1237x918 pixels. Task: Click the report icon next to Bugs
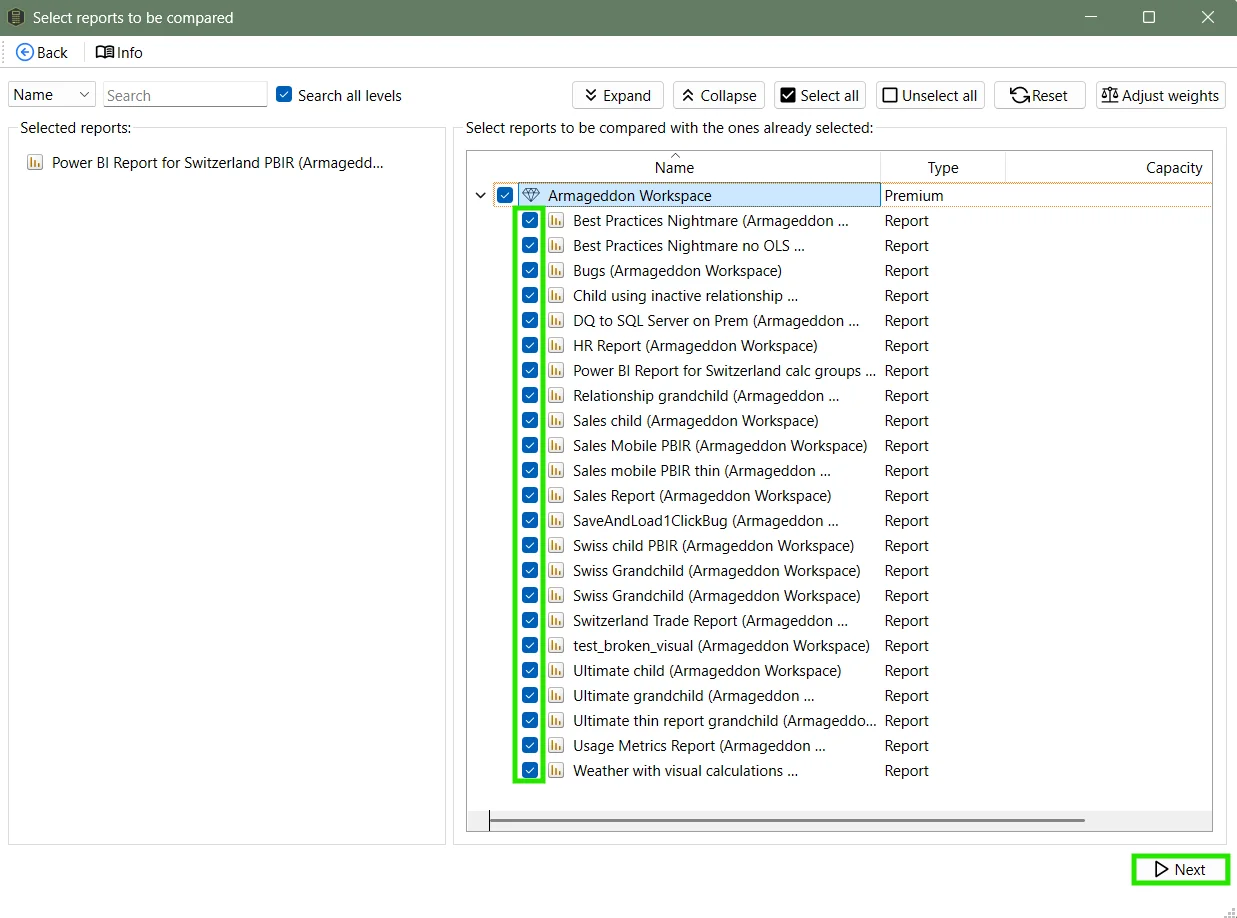(556, 271)
